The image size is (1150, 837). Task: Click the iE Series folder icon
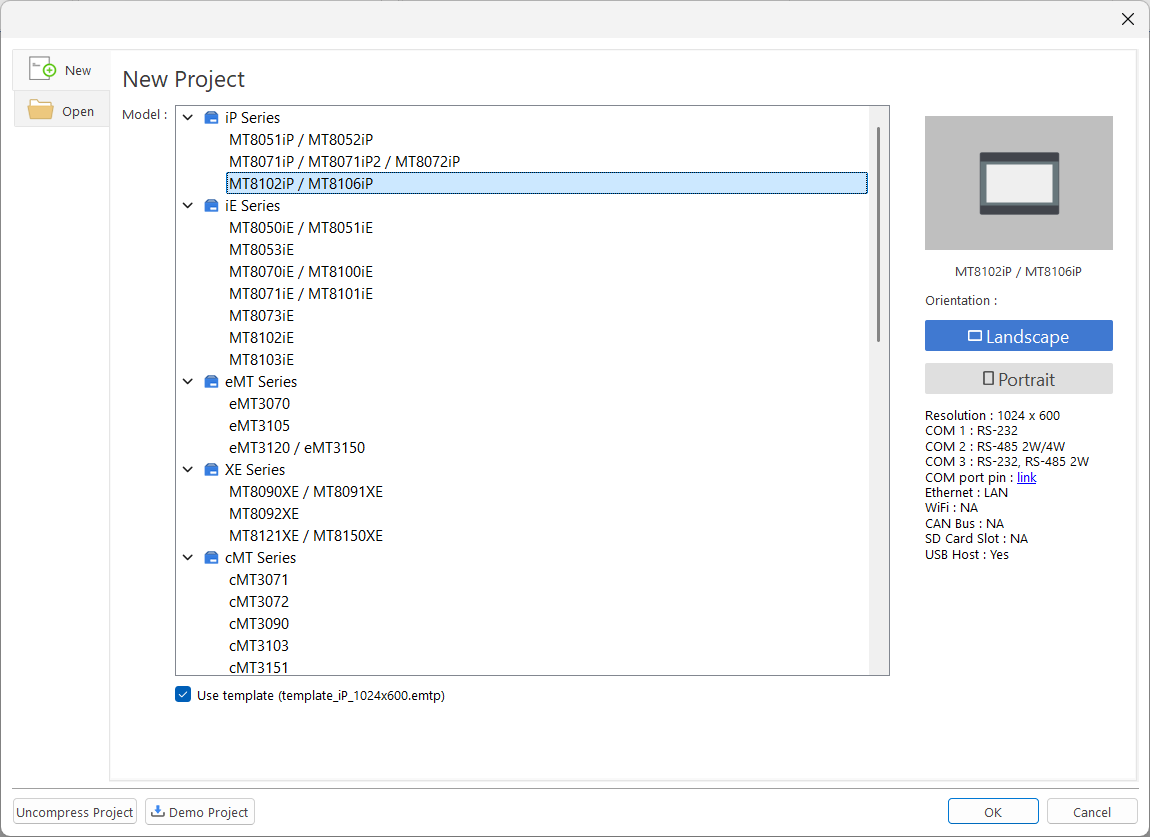pos(211,205)
